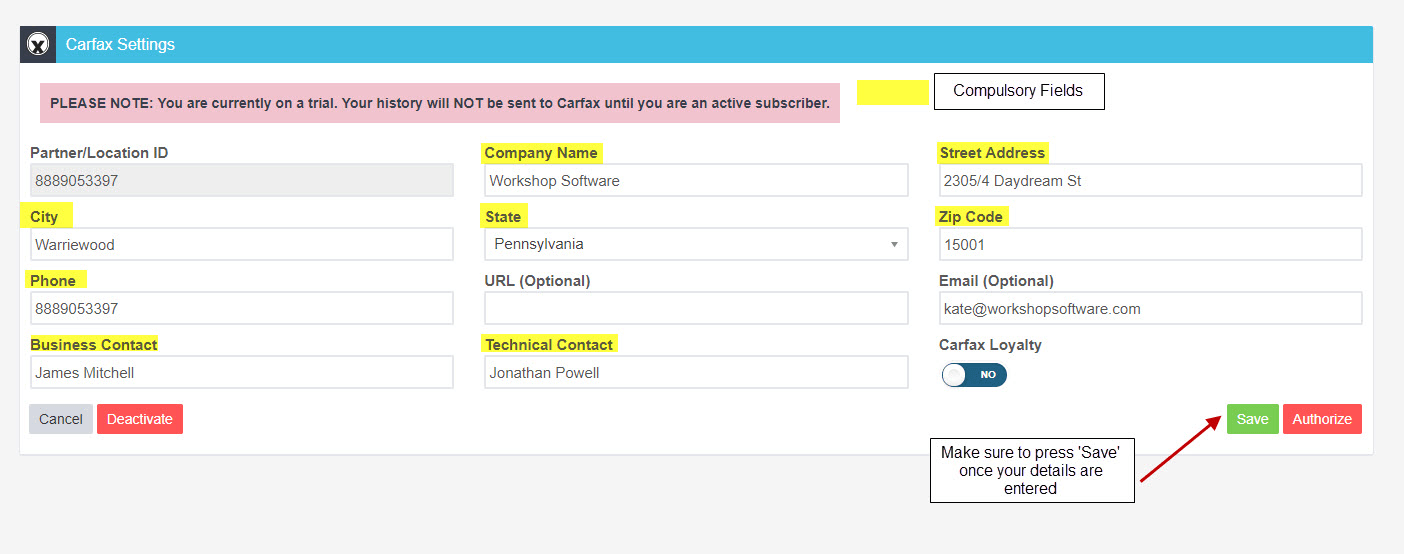Viewport: 1404px width, 554px height.
Task: Focus the Business Contact field James Mitchell
Action: [x=242, y=372]
